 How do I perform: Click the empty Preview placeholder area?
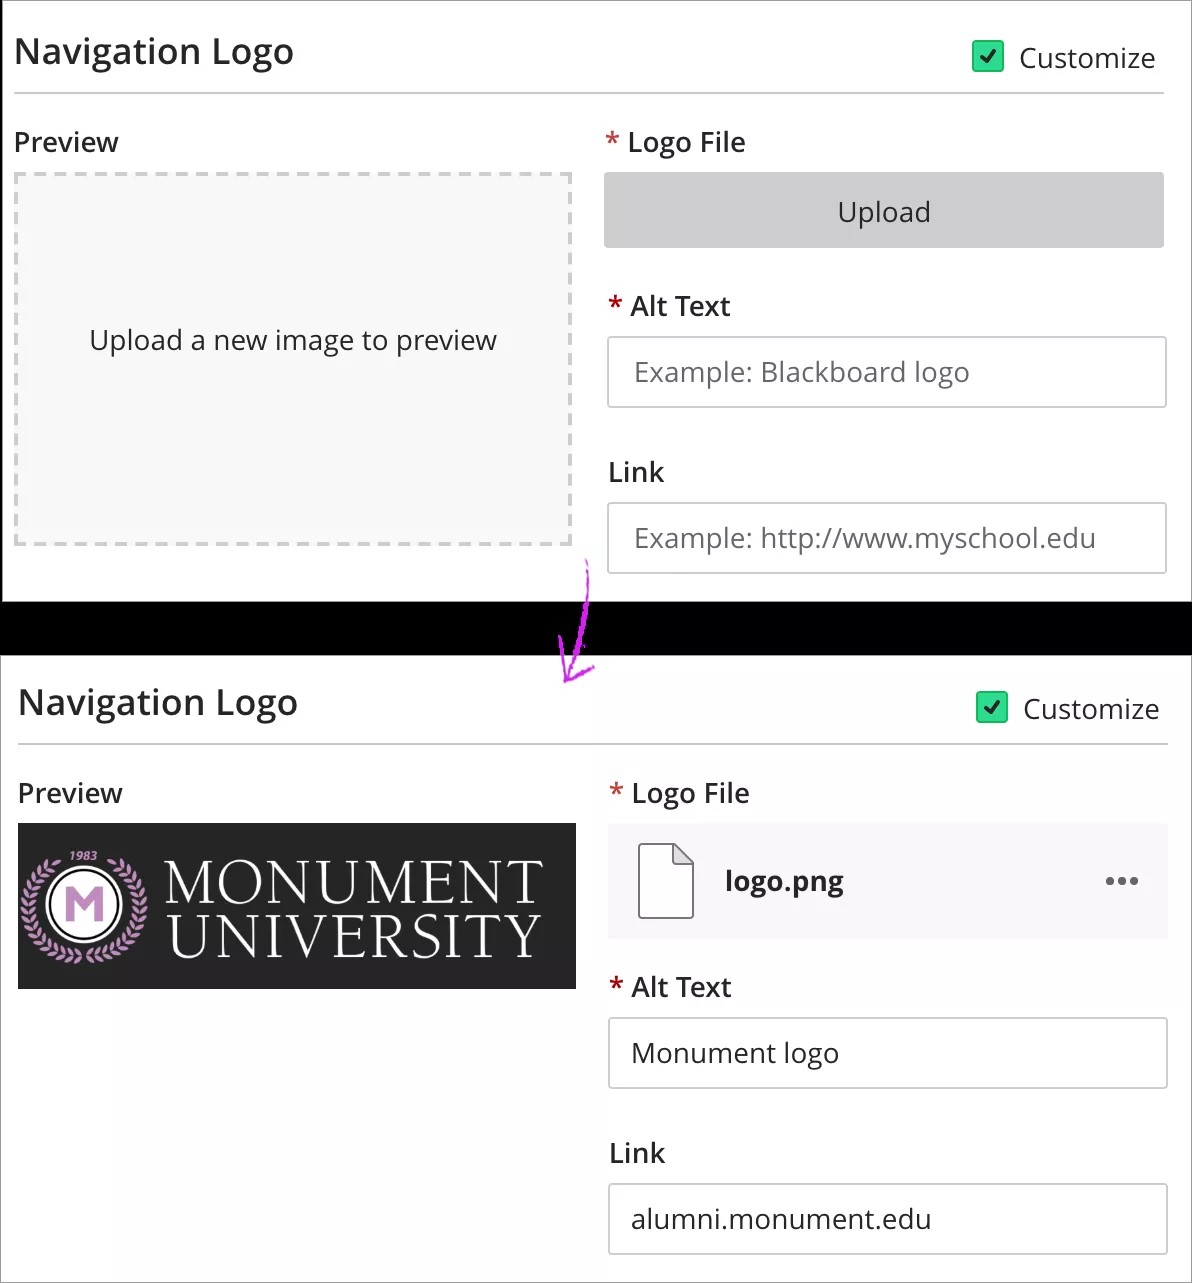[x=293, y=357]
